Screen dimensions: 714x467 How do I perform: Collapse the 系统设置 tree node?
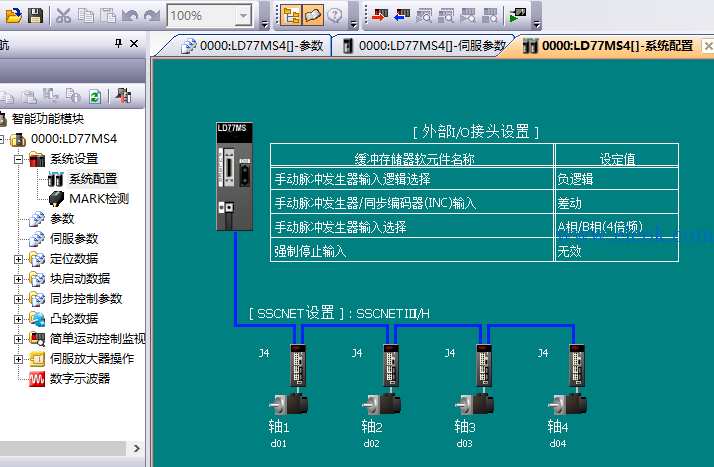point(18,159)
